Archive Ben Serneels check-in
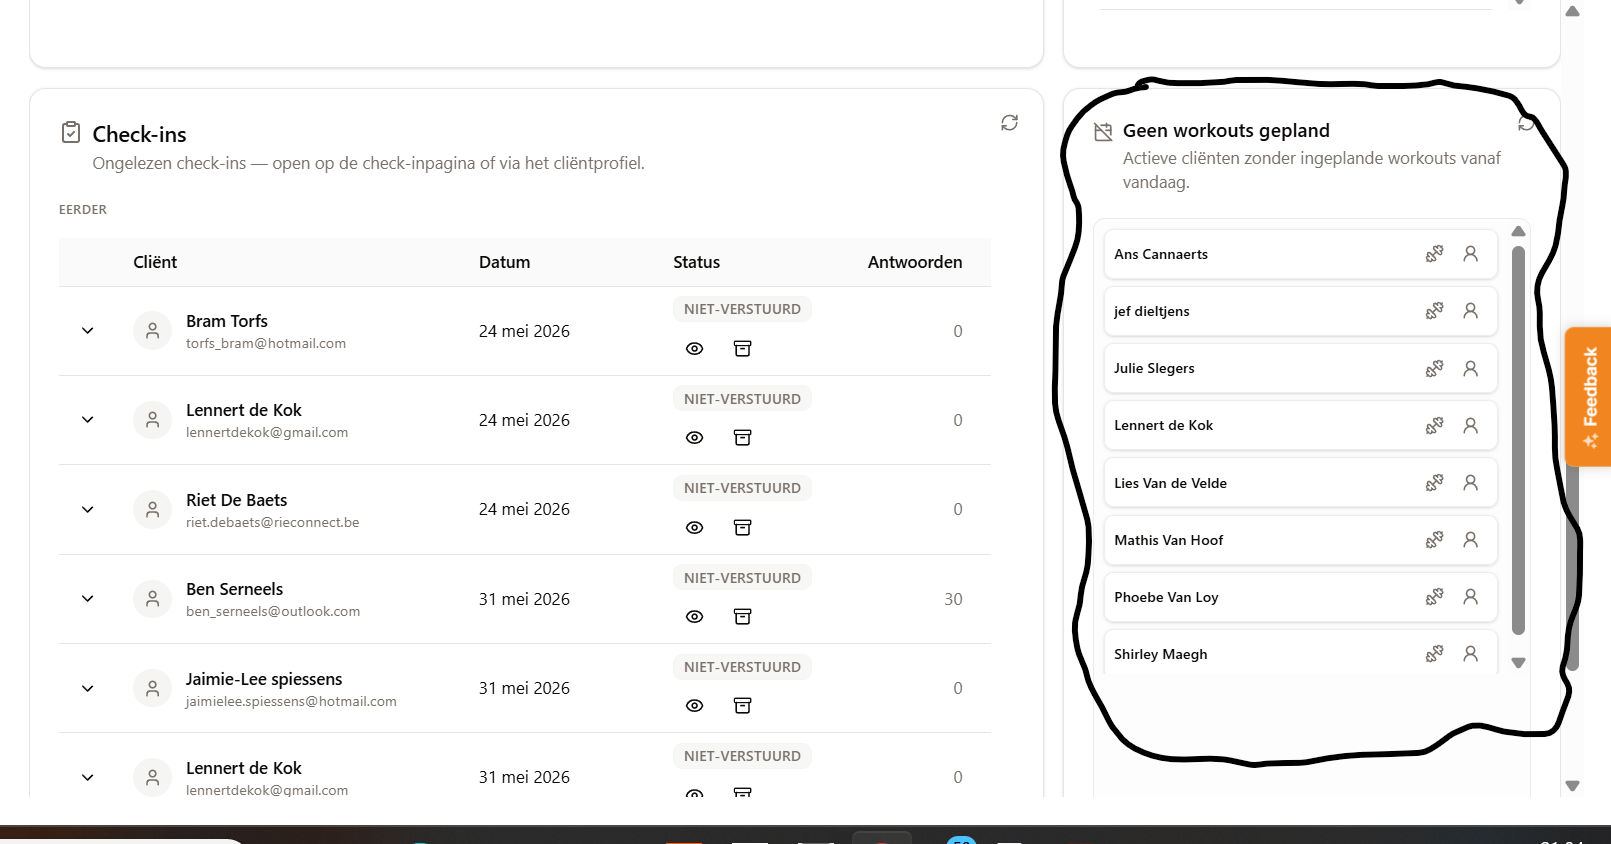The image size is (1611, 844). coord(742,617)
